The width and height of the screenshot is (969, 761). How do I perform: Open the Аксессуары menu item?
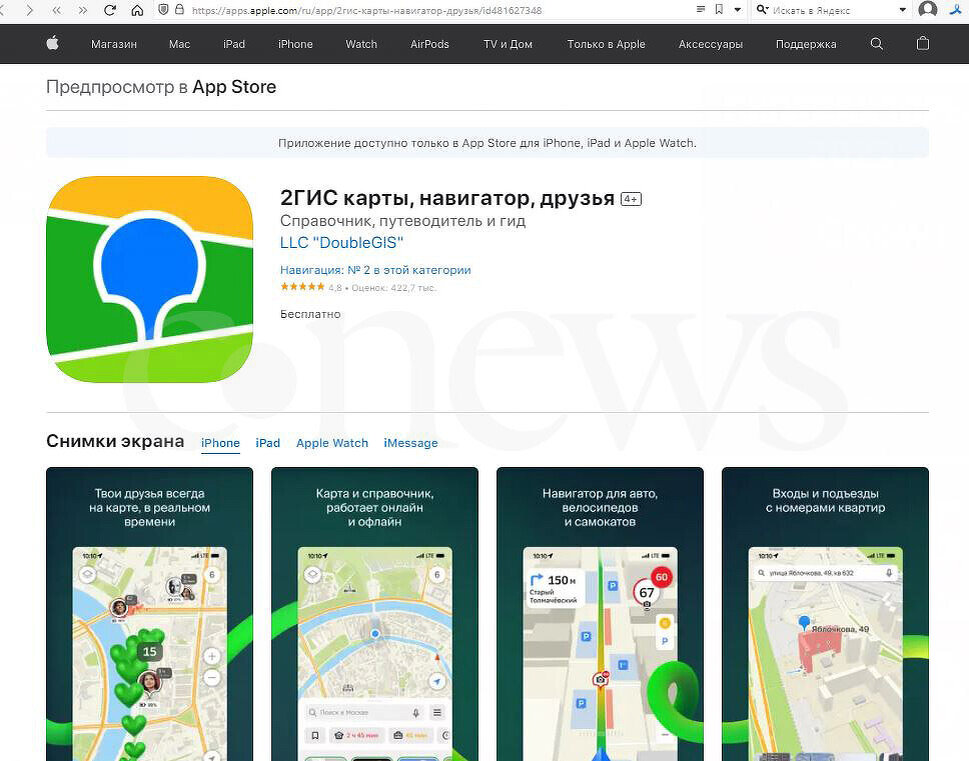click(x=710, y=44)
